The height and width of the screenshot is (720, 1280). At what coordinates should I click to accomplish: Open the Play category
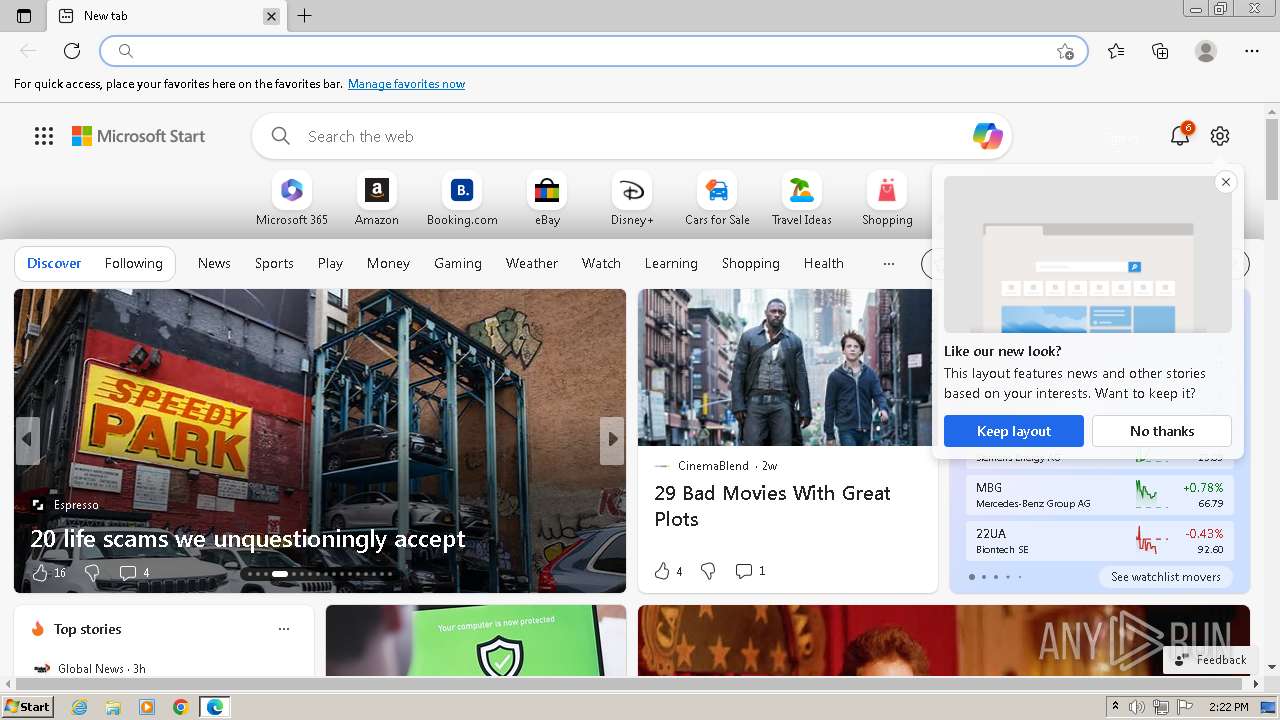click(x=330, y=264)
